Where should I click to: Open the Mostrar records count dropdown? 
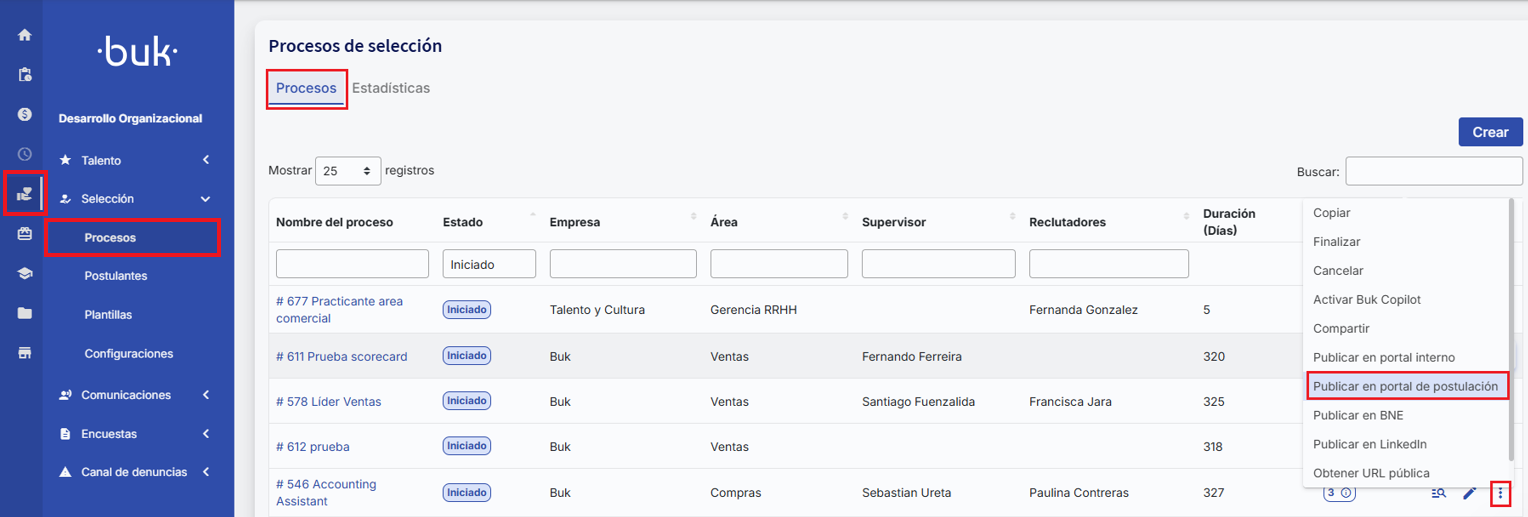point(348,171)
